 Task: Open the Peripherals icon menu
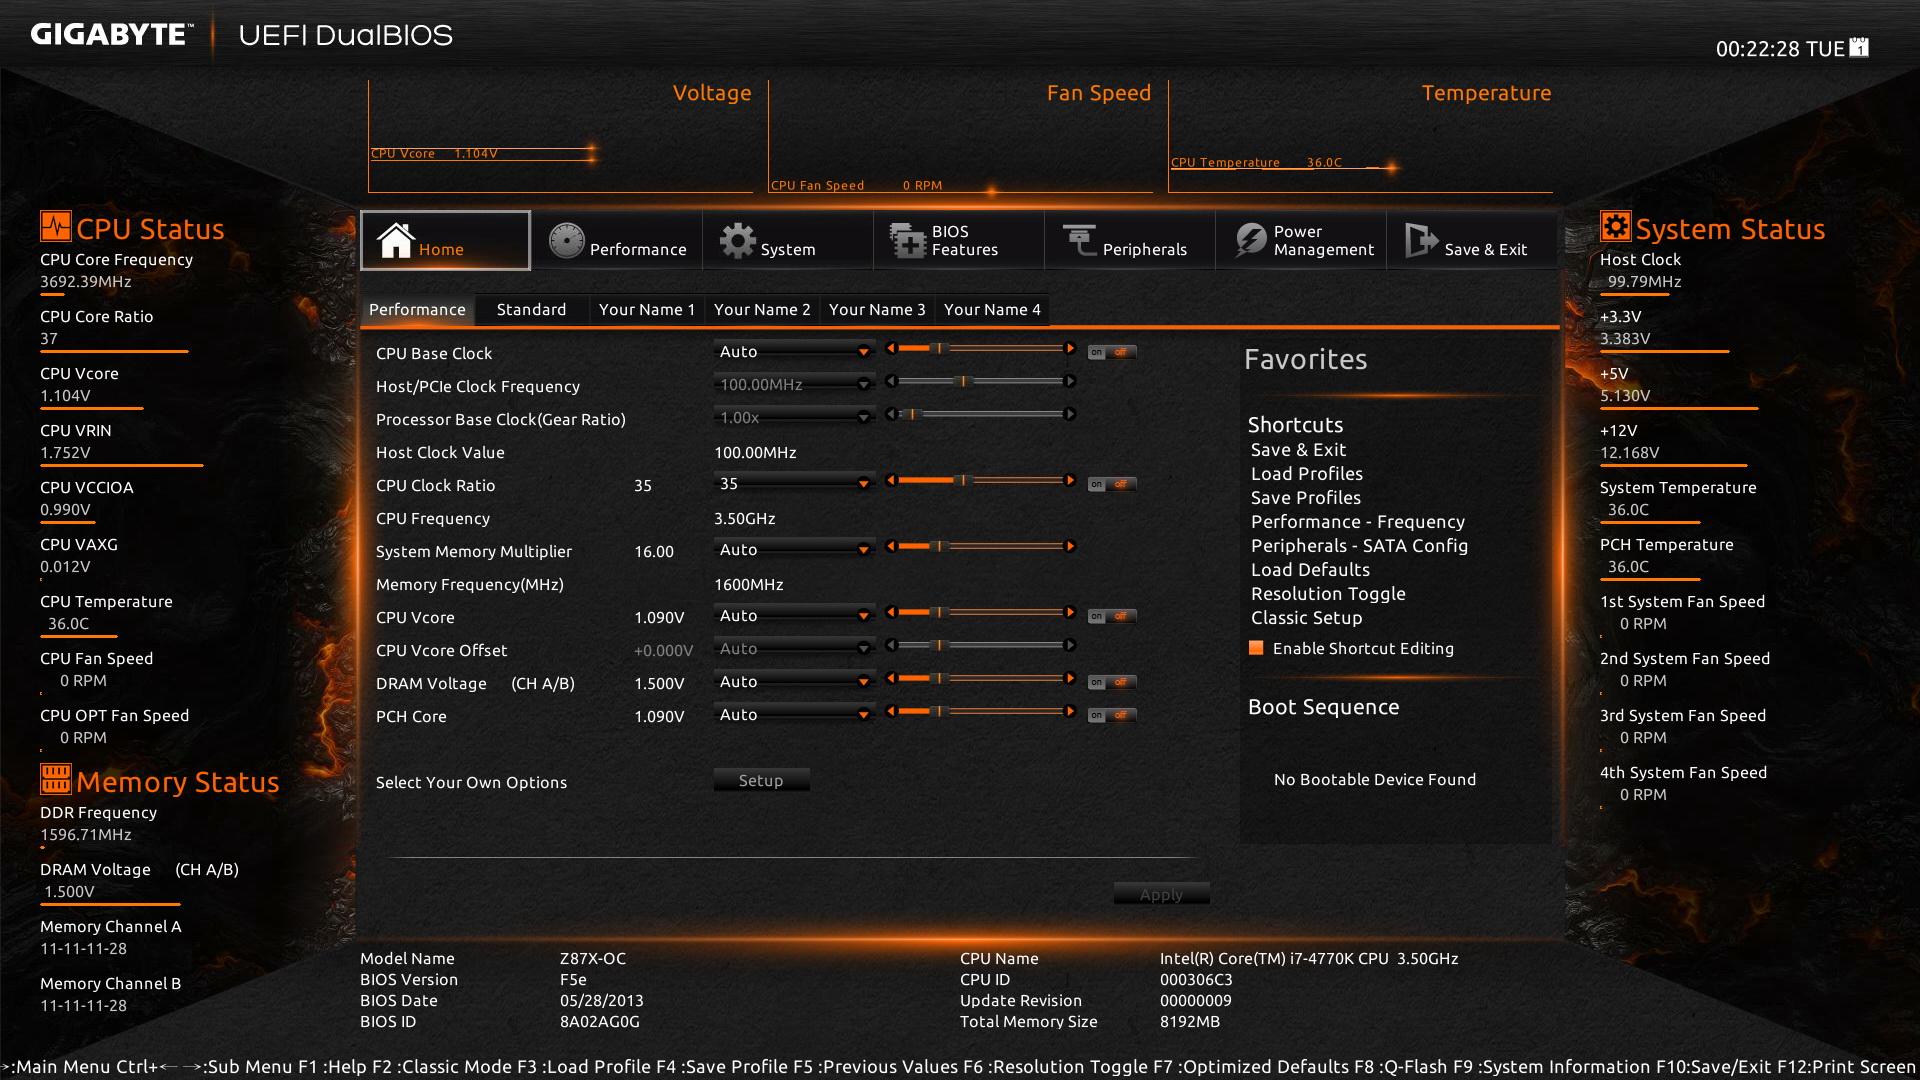tap(1079, 240)
